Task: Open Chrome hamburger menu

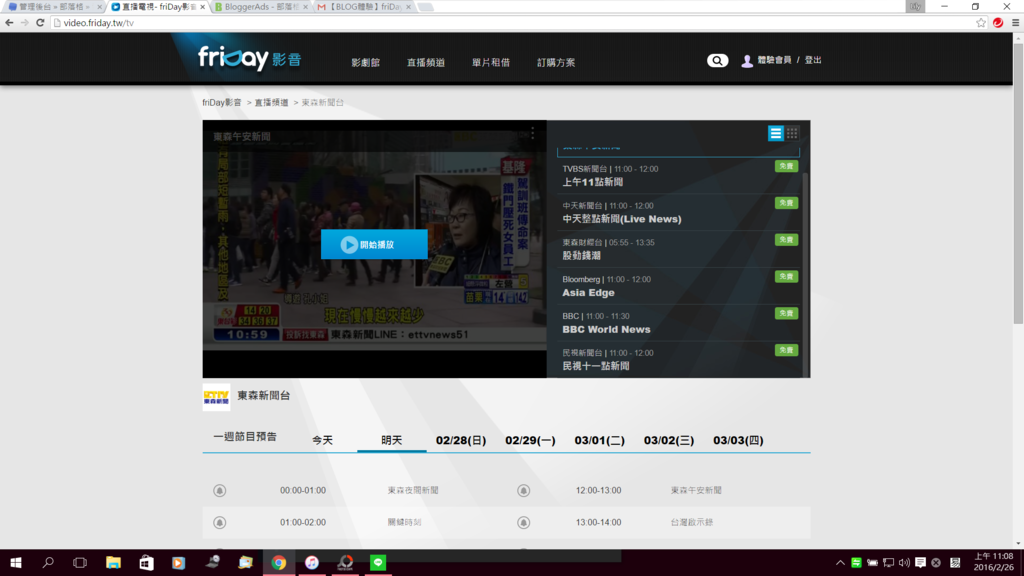Action: 1016,23
